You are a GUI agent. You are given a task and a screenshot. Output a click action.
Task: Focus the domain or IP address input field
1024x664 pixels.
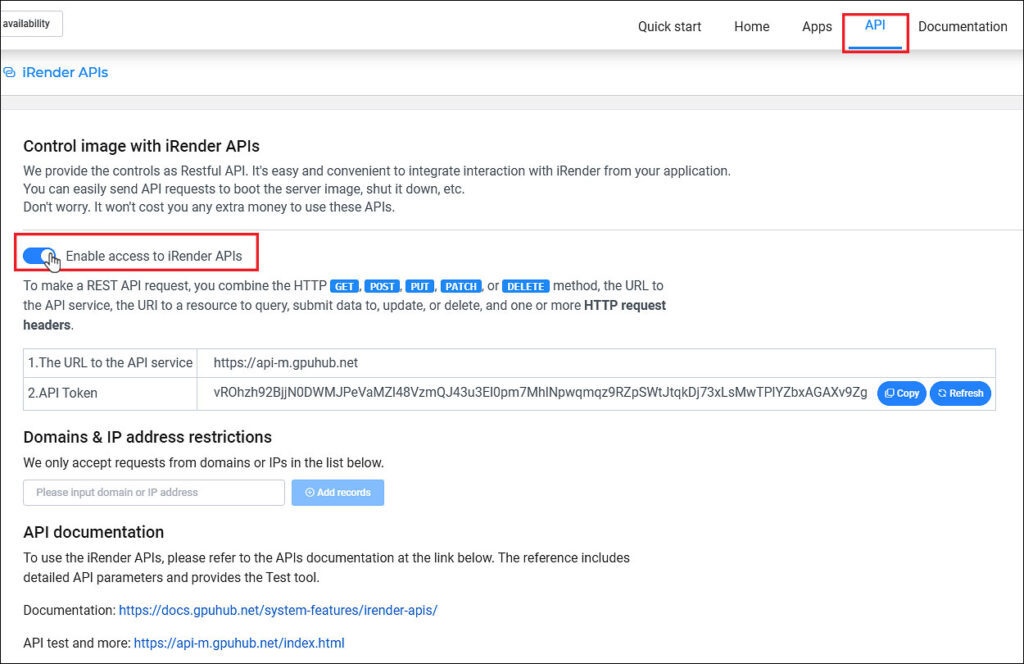click(154, 492)
